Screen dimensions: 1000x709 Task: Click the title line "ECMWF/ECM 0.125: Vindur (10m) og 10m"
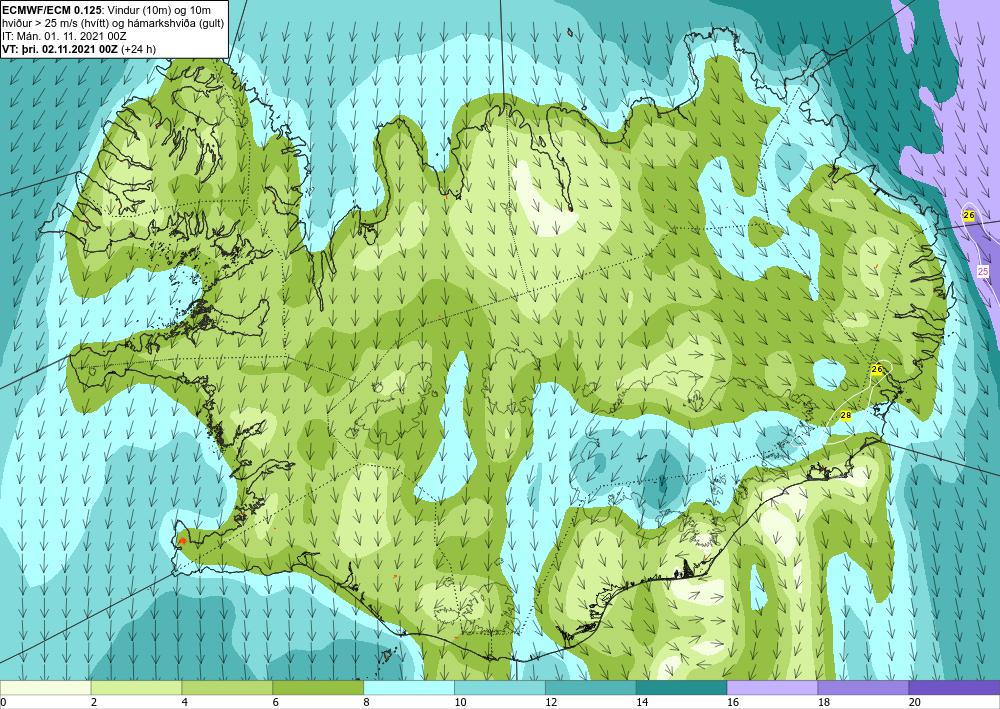click(107, 9)
